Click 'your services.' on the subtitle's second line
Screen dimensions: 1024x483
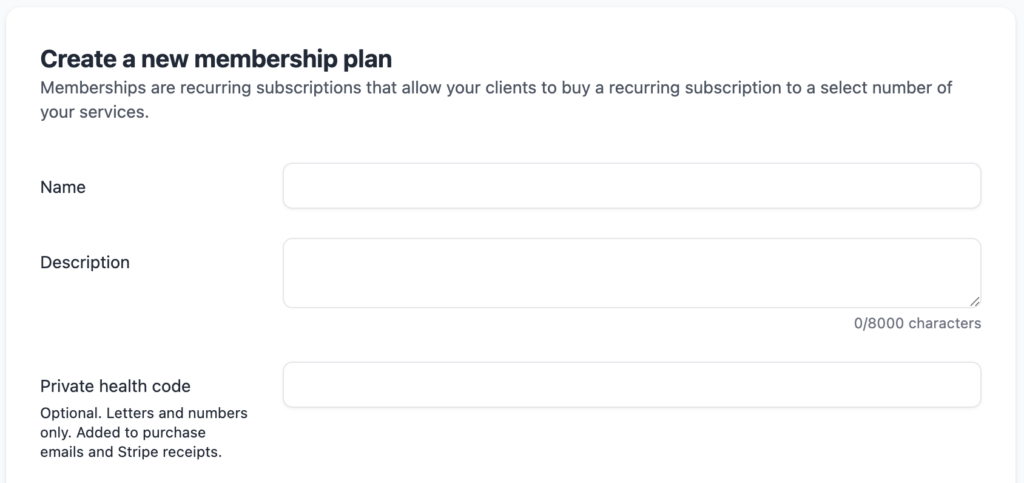94,113
